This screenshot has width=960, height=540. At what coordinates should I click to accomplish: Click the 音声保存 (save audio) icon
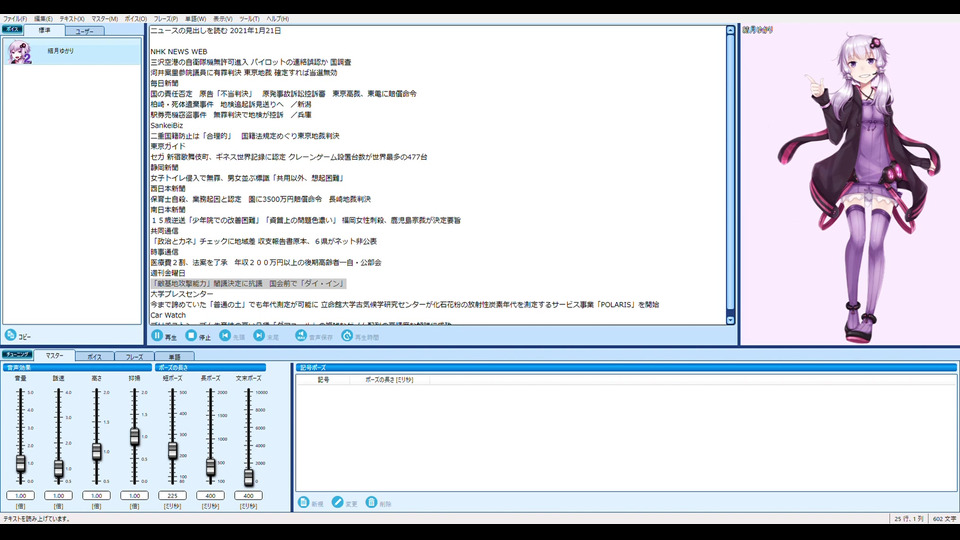[301, 336]
